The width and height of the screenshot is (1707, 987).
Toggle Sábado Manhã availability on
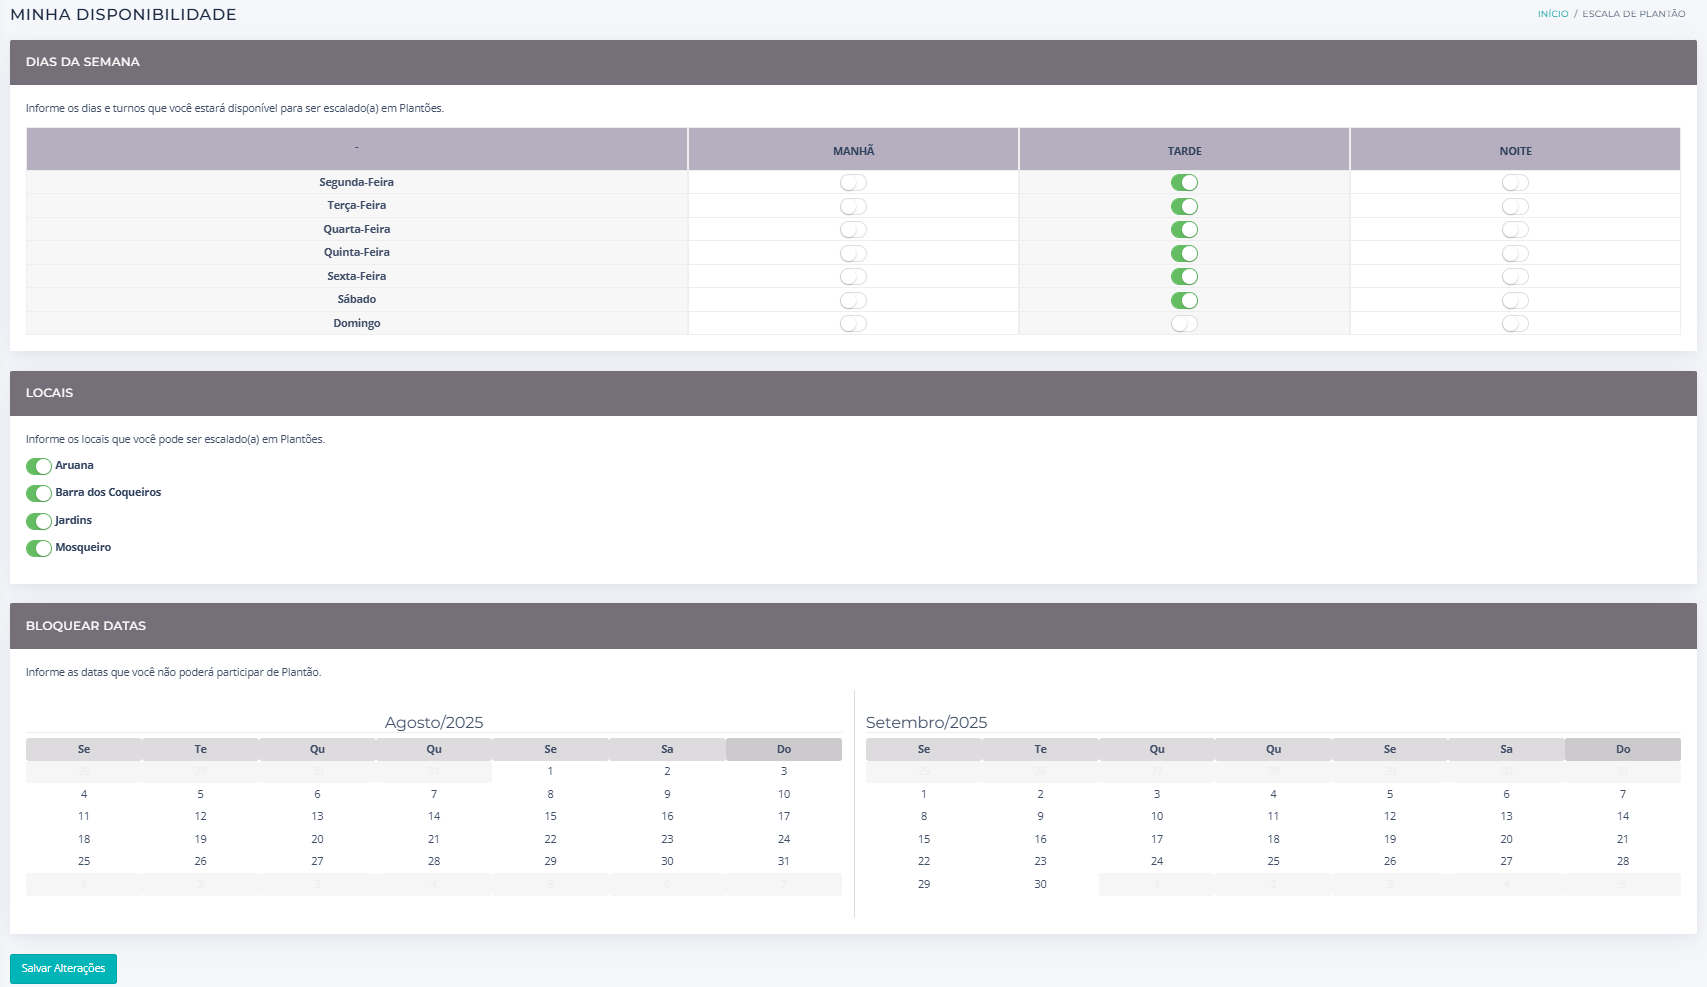click(853, 300)
